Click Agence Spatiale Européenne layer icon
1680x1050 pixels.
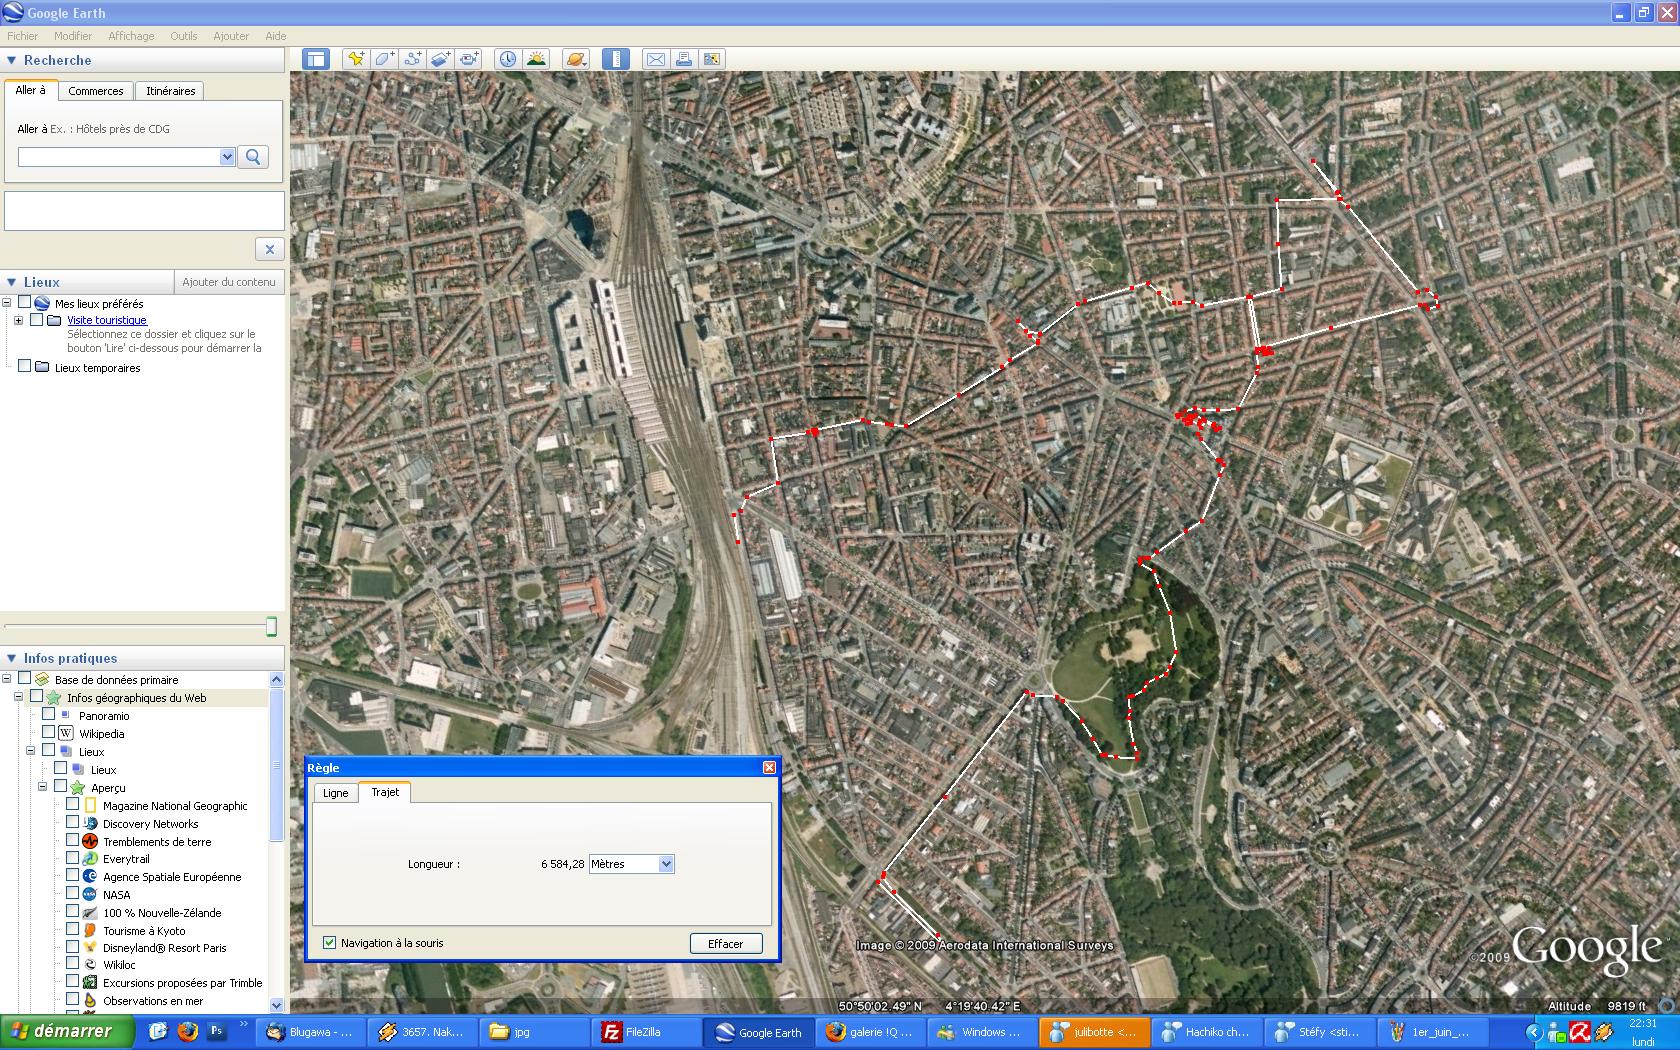pyautogui.click(x=89, y=876)
